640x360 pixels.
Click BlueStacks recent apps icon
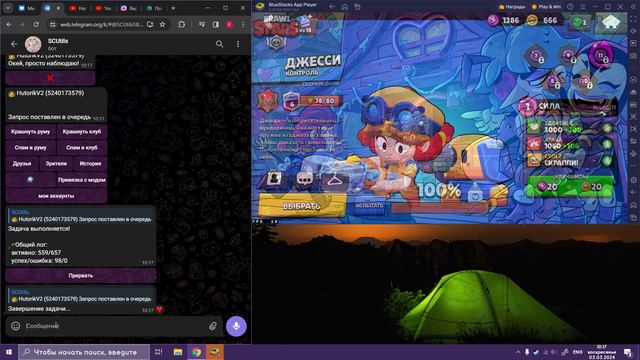(x=357, y=7)
